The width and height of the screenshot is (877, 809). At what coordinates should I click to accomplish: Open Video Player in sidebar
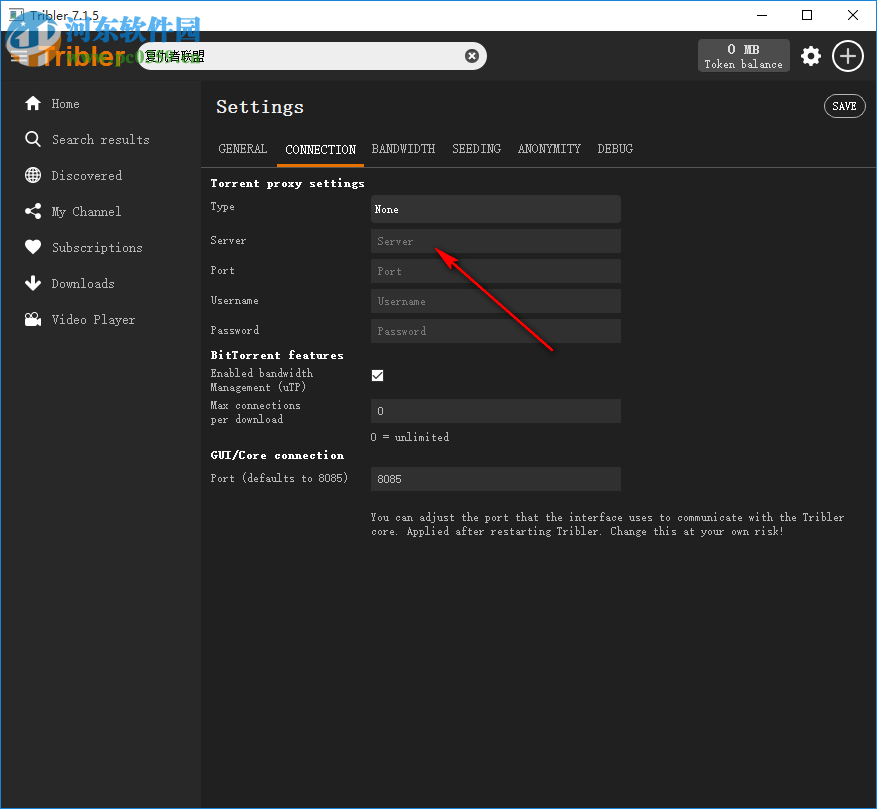(93, 319)
